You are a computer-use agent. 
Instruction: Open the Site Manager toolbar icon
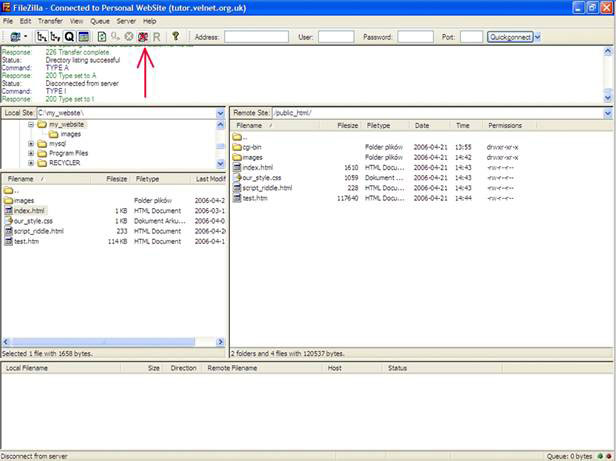click(x=15, y=37)
